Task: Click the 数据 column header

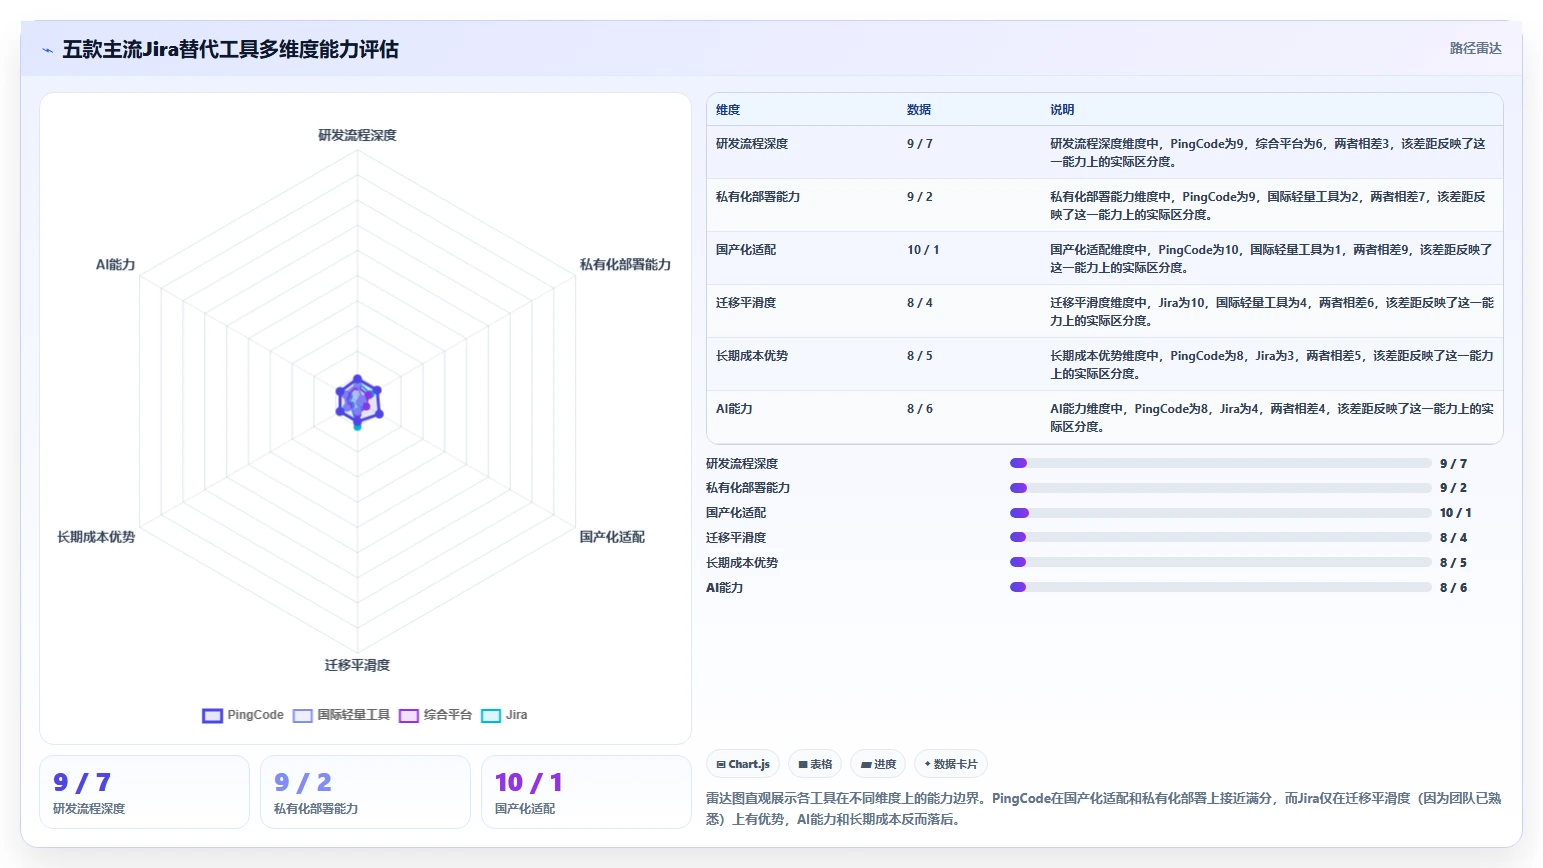Action: (919, 110)
